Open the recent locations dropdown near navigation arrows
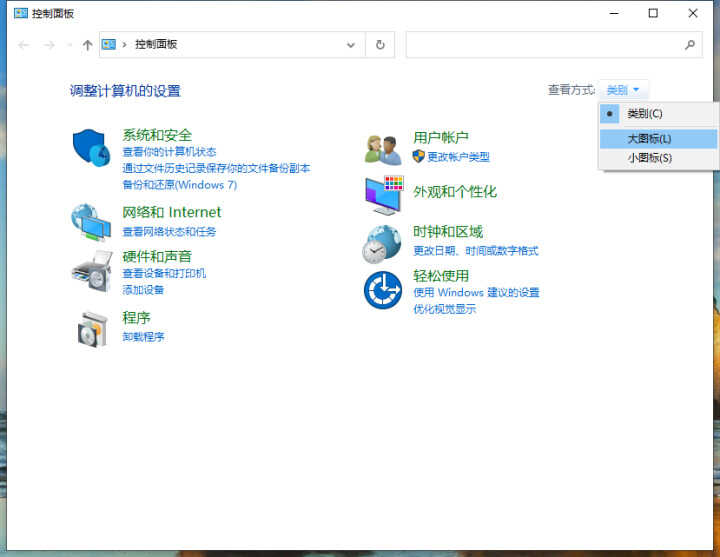This screenshot has width=720, height=557. point(69,45)
